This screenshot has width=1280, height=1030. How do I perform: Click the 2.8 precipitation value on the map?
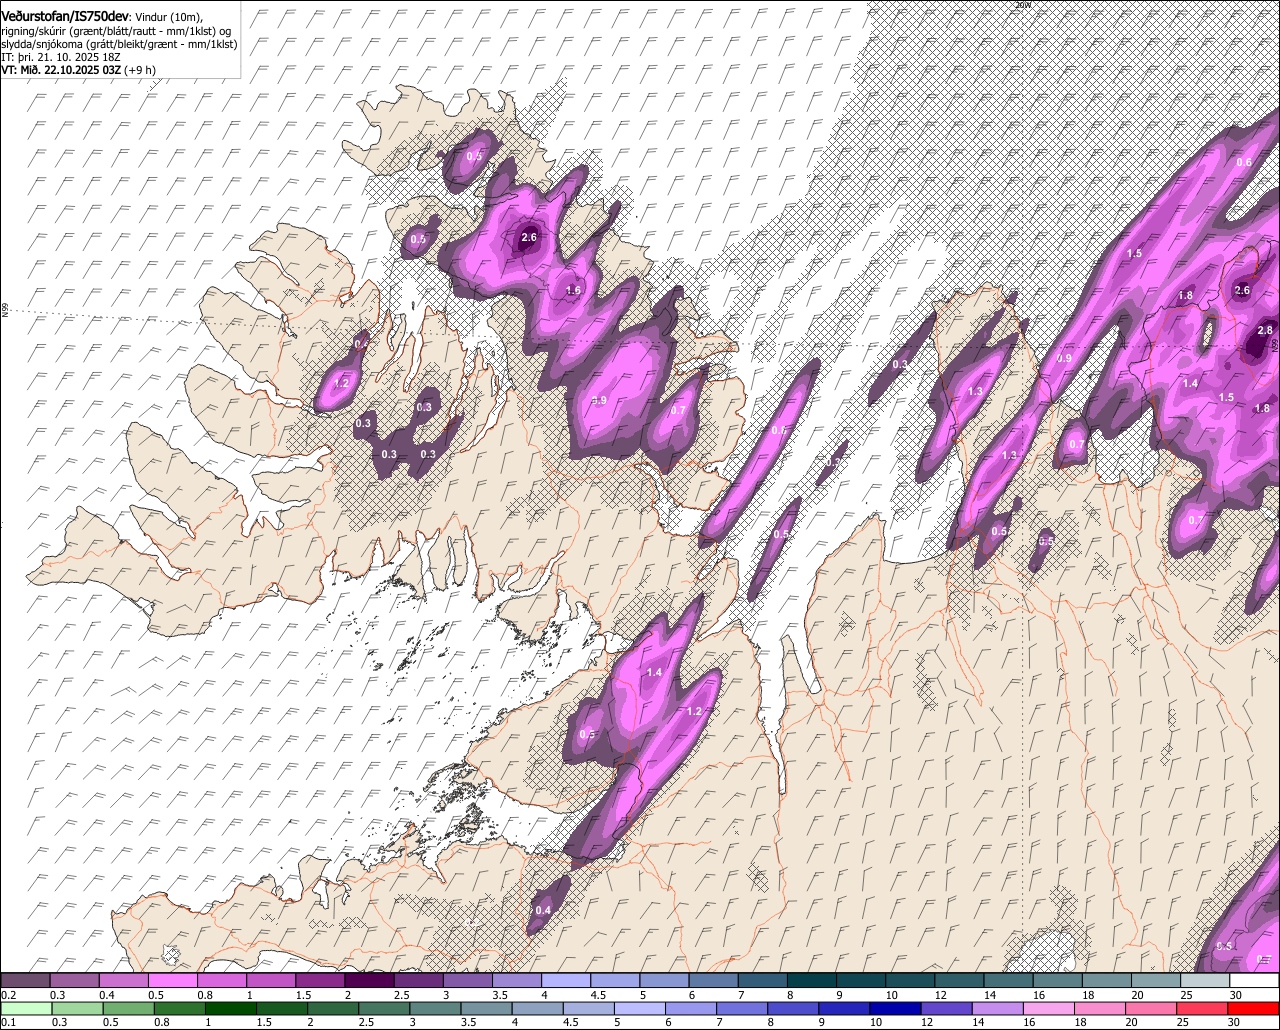[x=1265, y=331]
